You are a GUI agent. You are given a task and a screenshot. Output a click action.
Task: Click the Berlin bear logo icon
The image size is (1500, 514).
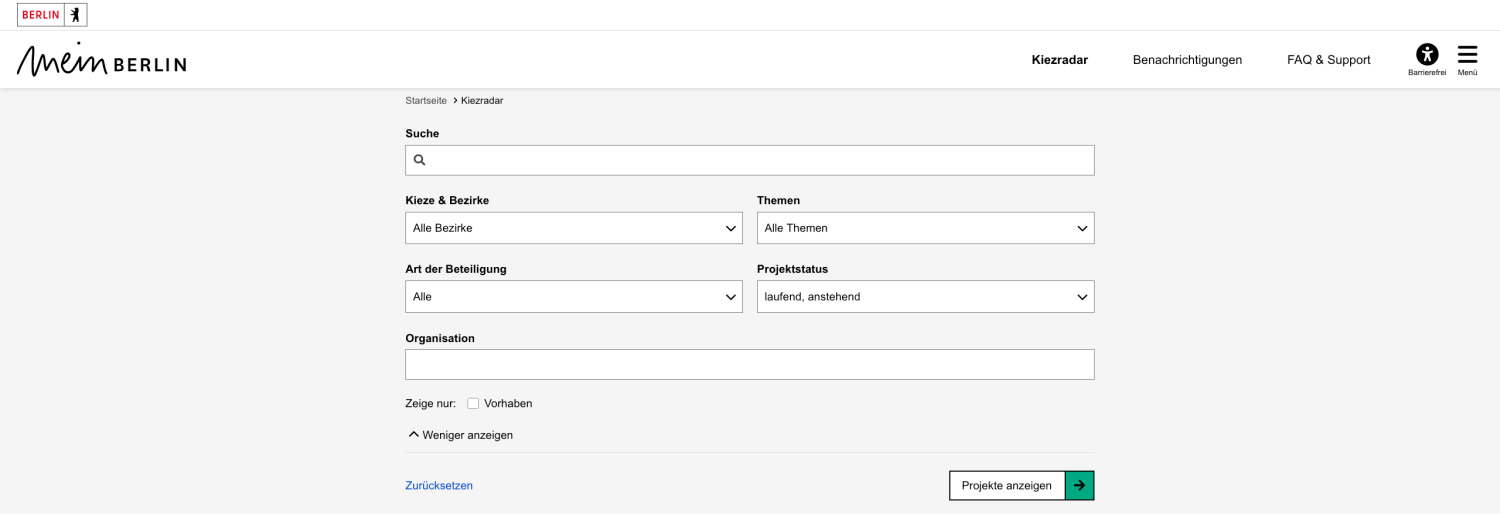tap(75, 15)
